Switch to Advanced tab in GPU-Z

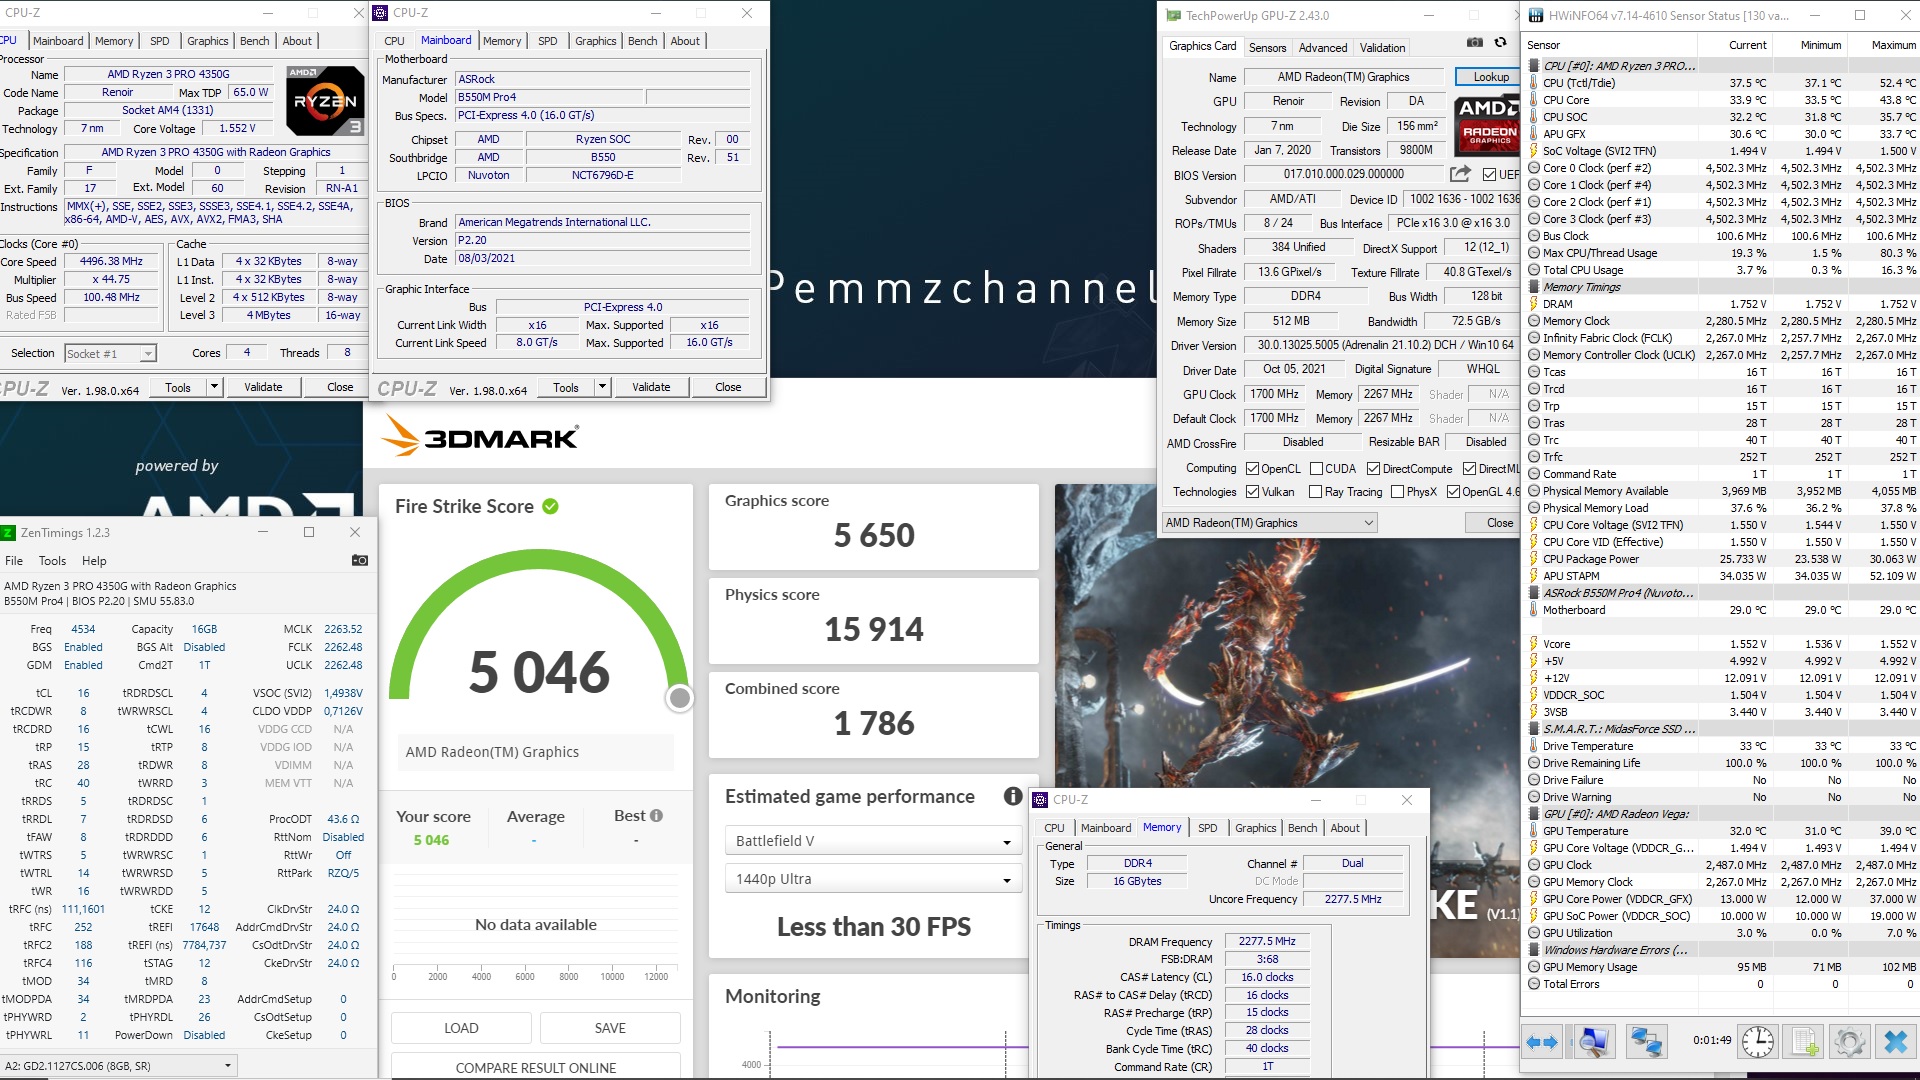[1322, 48]
